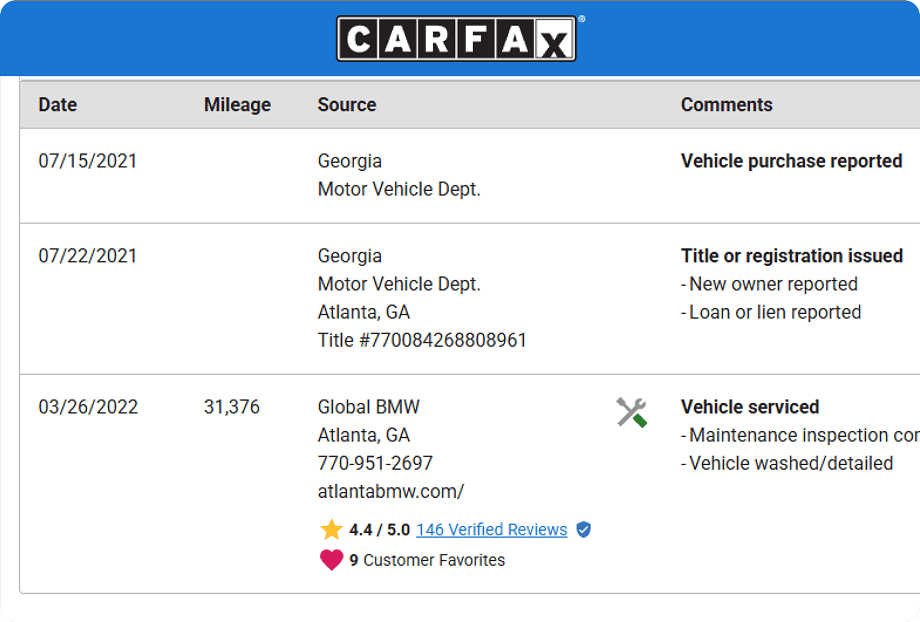Click Atlanta, GA under Global BMW
Viewport: 920px width, 622px height.
click(364, 435)
